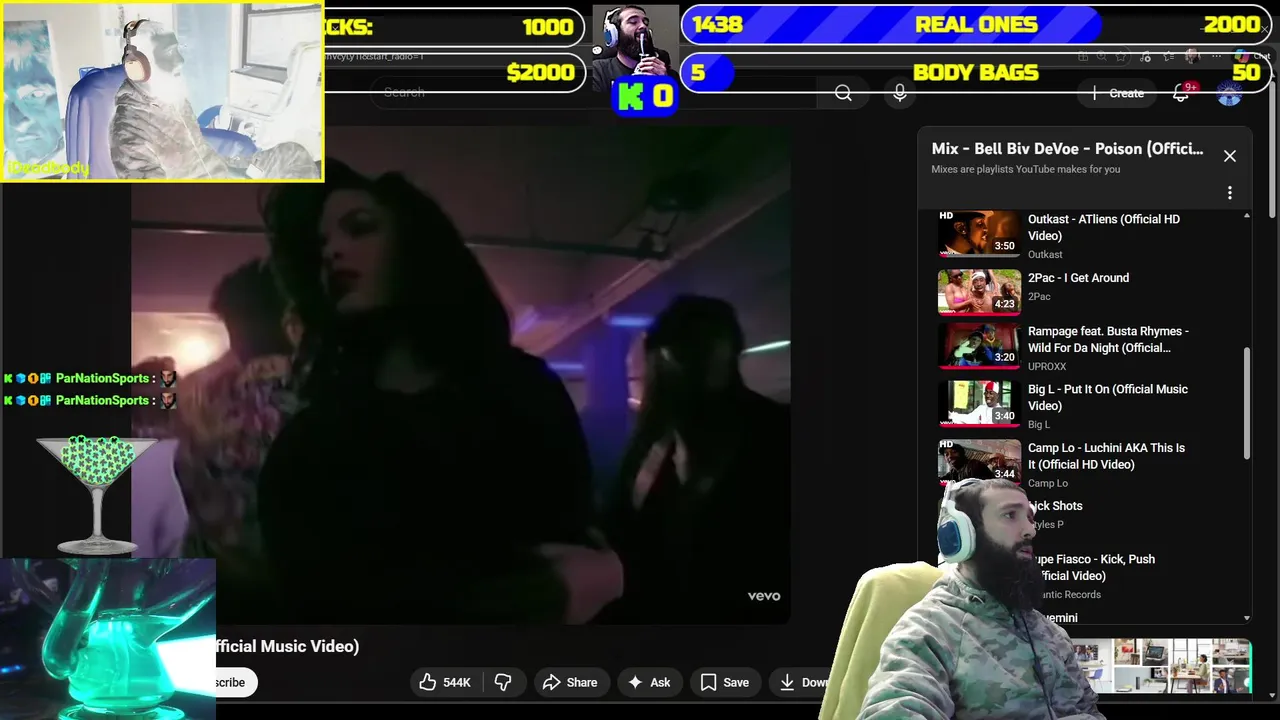Screen dimensions: 1280x720
Task: Click the like count 544K
Action: pos(457,683)
